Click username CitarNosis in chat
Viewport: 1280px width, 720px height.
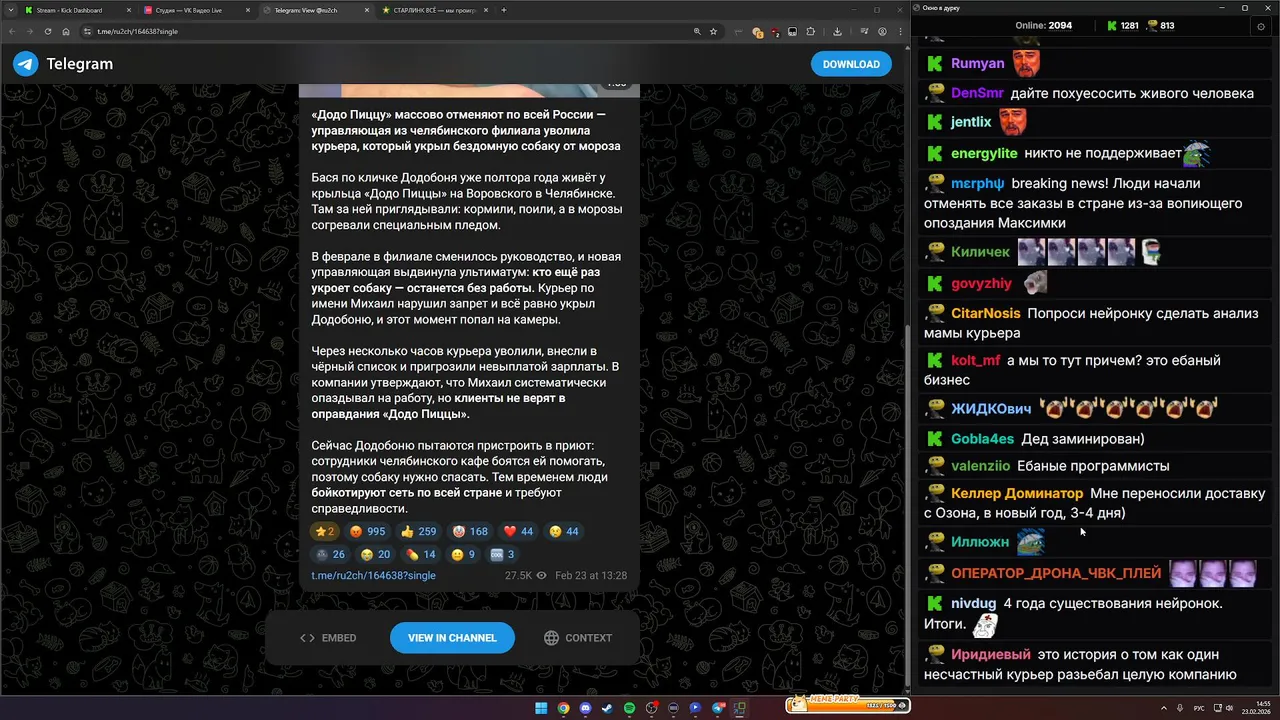(x=986, y=313)
